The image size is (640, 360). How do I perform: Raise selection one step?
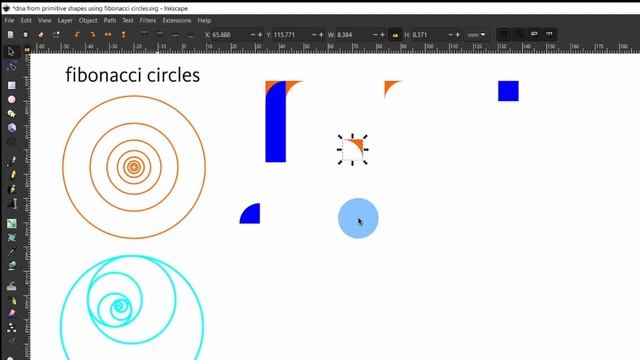[x=160, y=35]
